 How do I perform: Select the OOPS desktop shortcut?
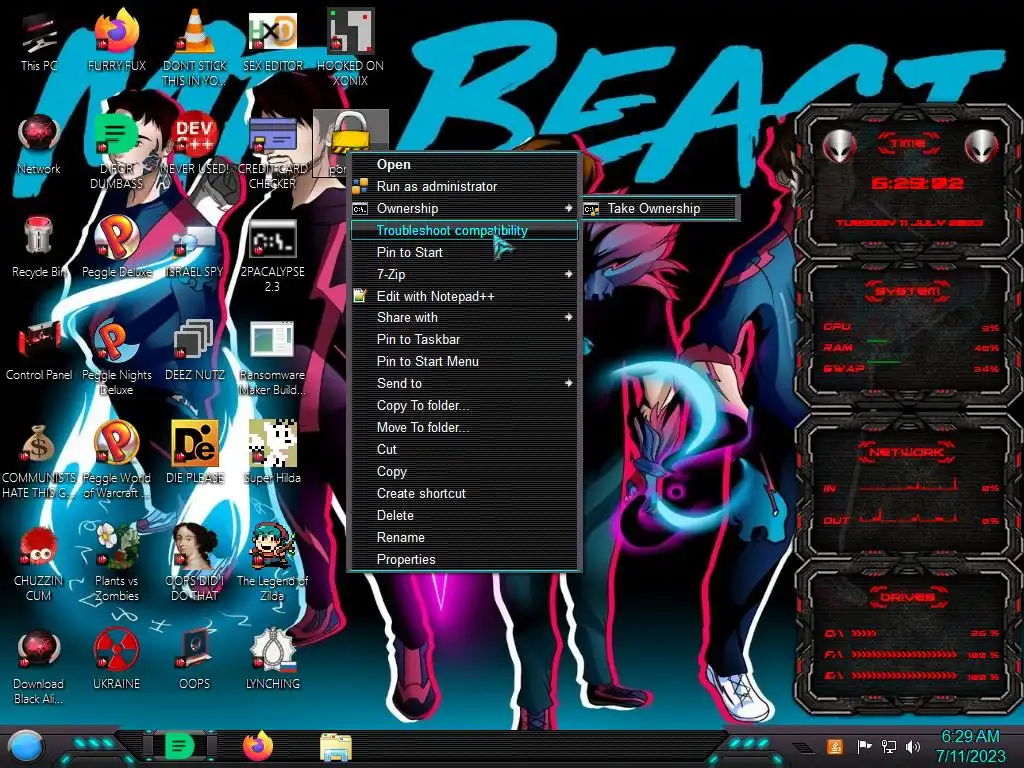[x=195, y=660]
